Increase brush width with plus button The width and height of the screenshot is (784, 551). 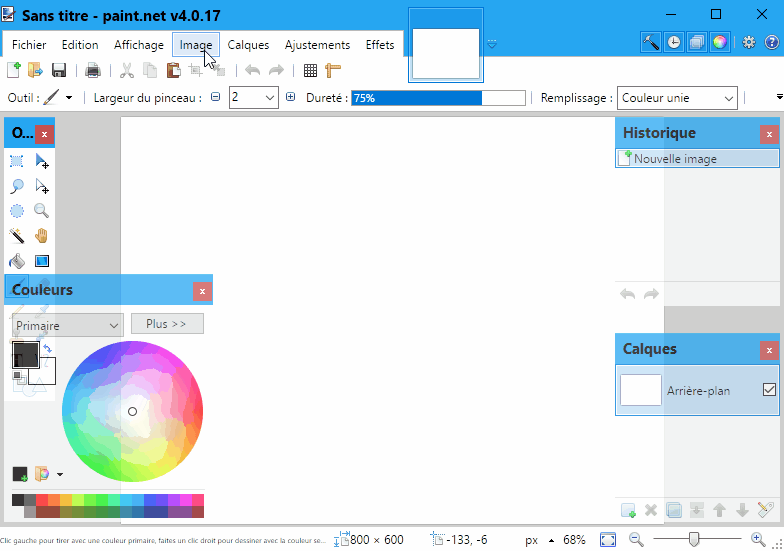[x=290, y=97]
